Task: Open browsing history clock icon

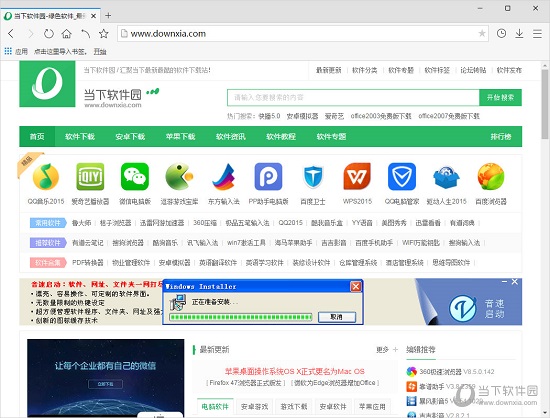Action: click(502, 33)
